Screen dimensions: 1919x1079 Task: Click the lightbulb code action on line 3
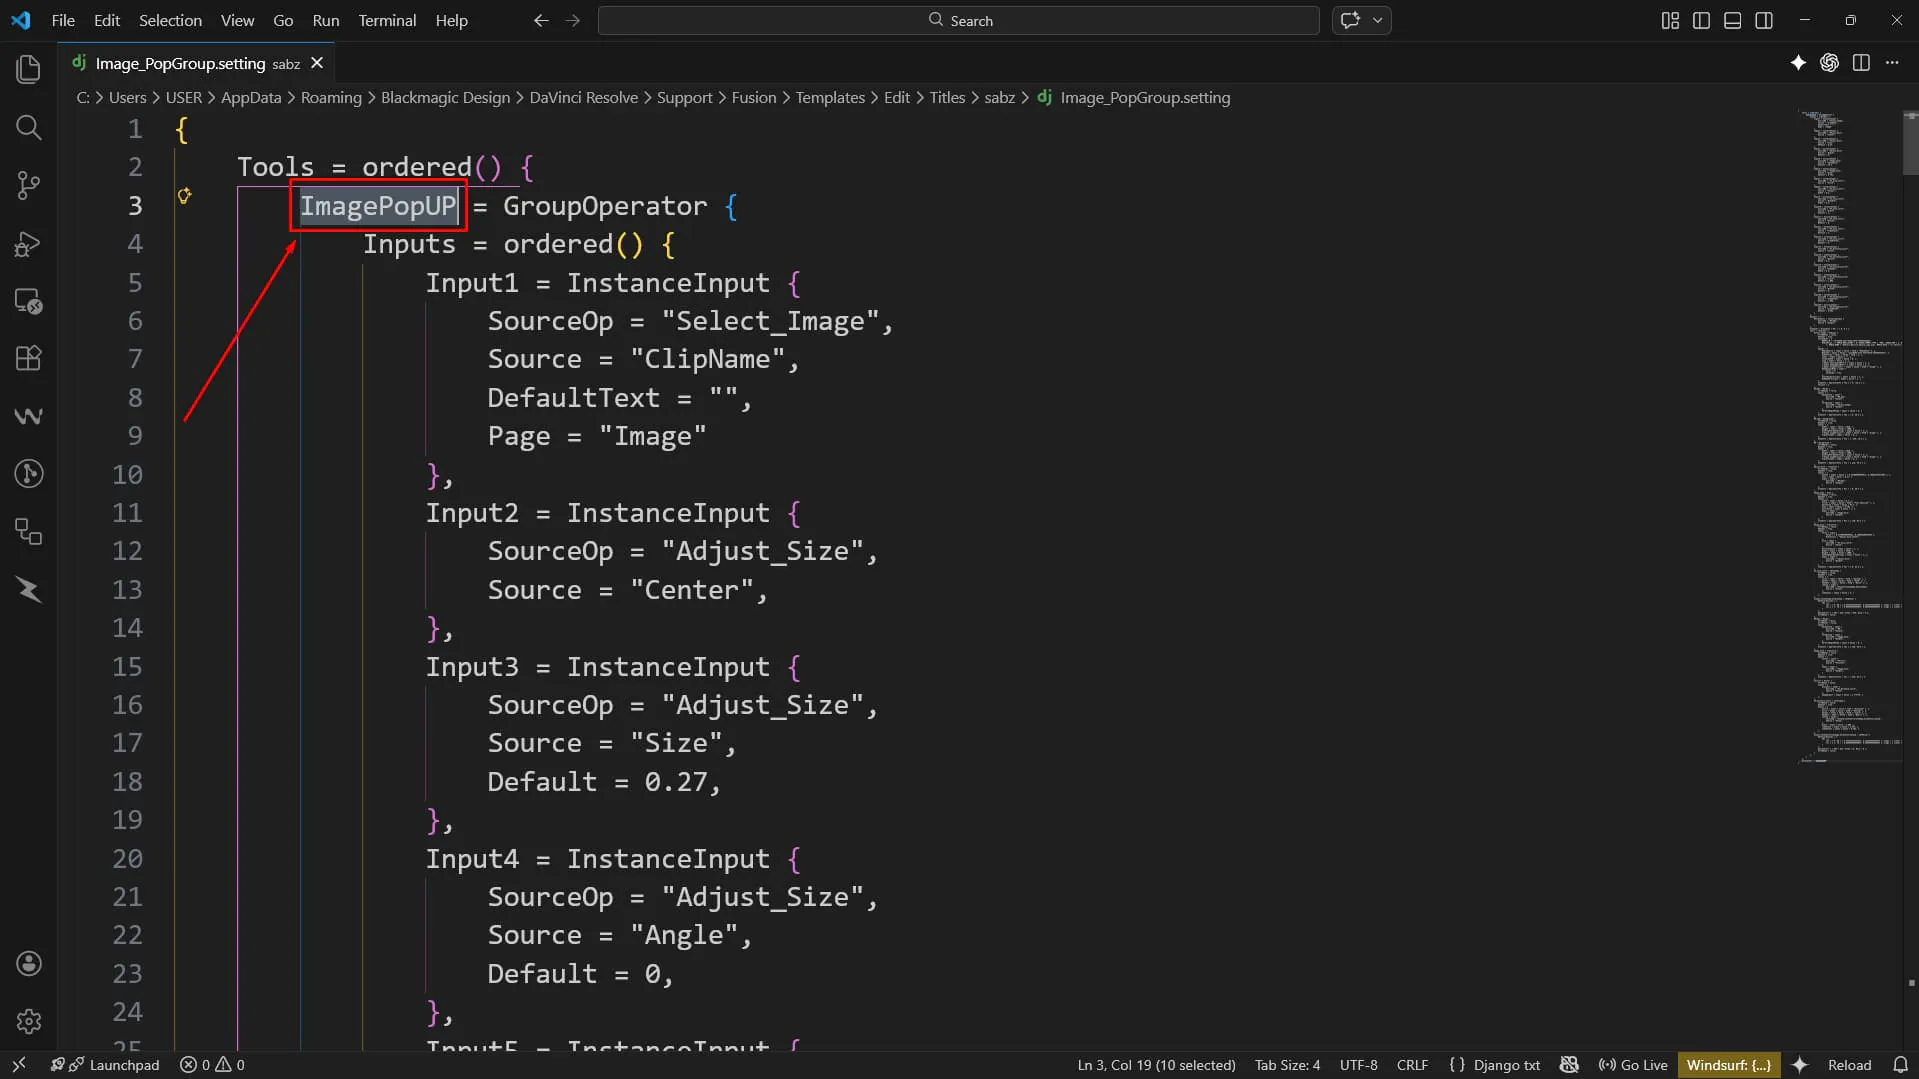point(184,195)
